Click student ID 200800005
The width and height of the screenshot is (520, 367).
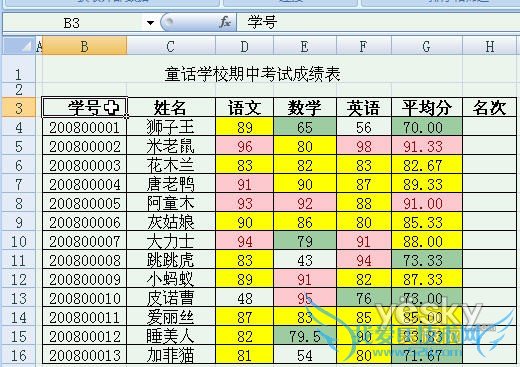(x=85, y=203)
